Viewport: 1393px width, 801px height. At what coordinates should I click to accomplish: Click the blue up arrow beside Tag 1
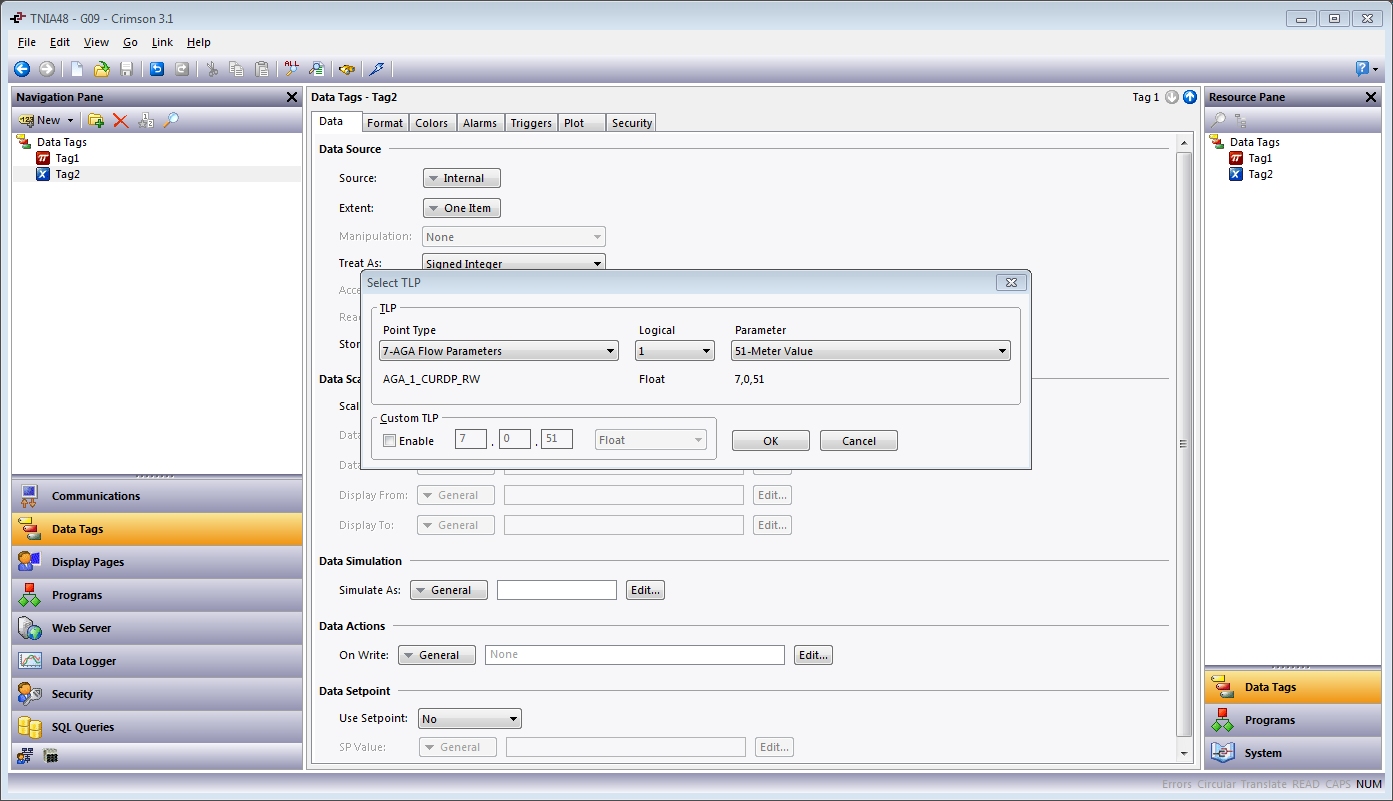[x=1189, y=97]
